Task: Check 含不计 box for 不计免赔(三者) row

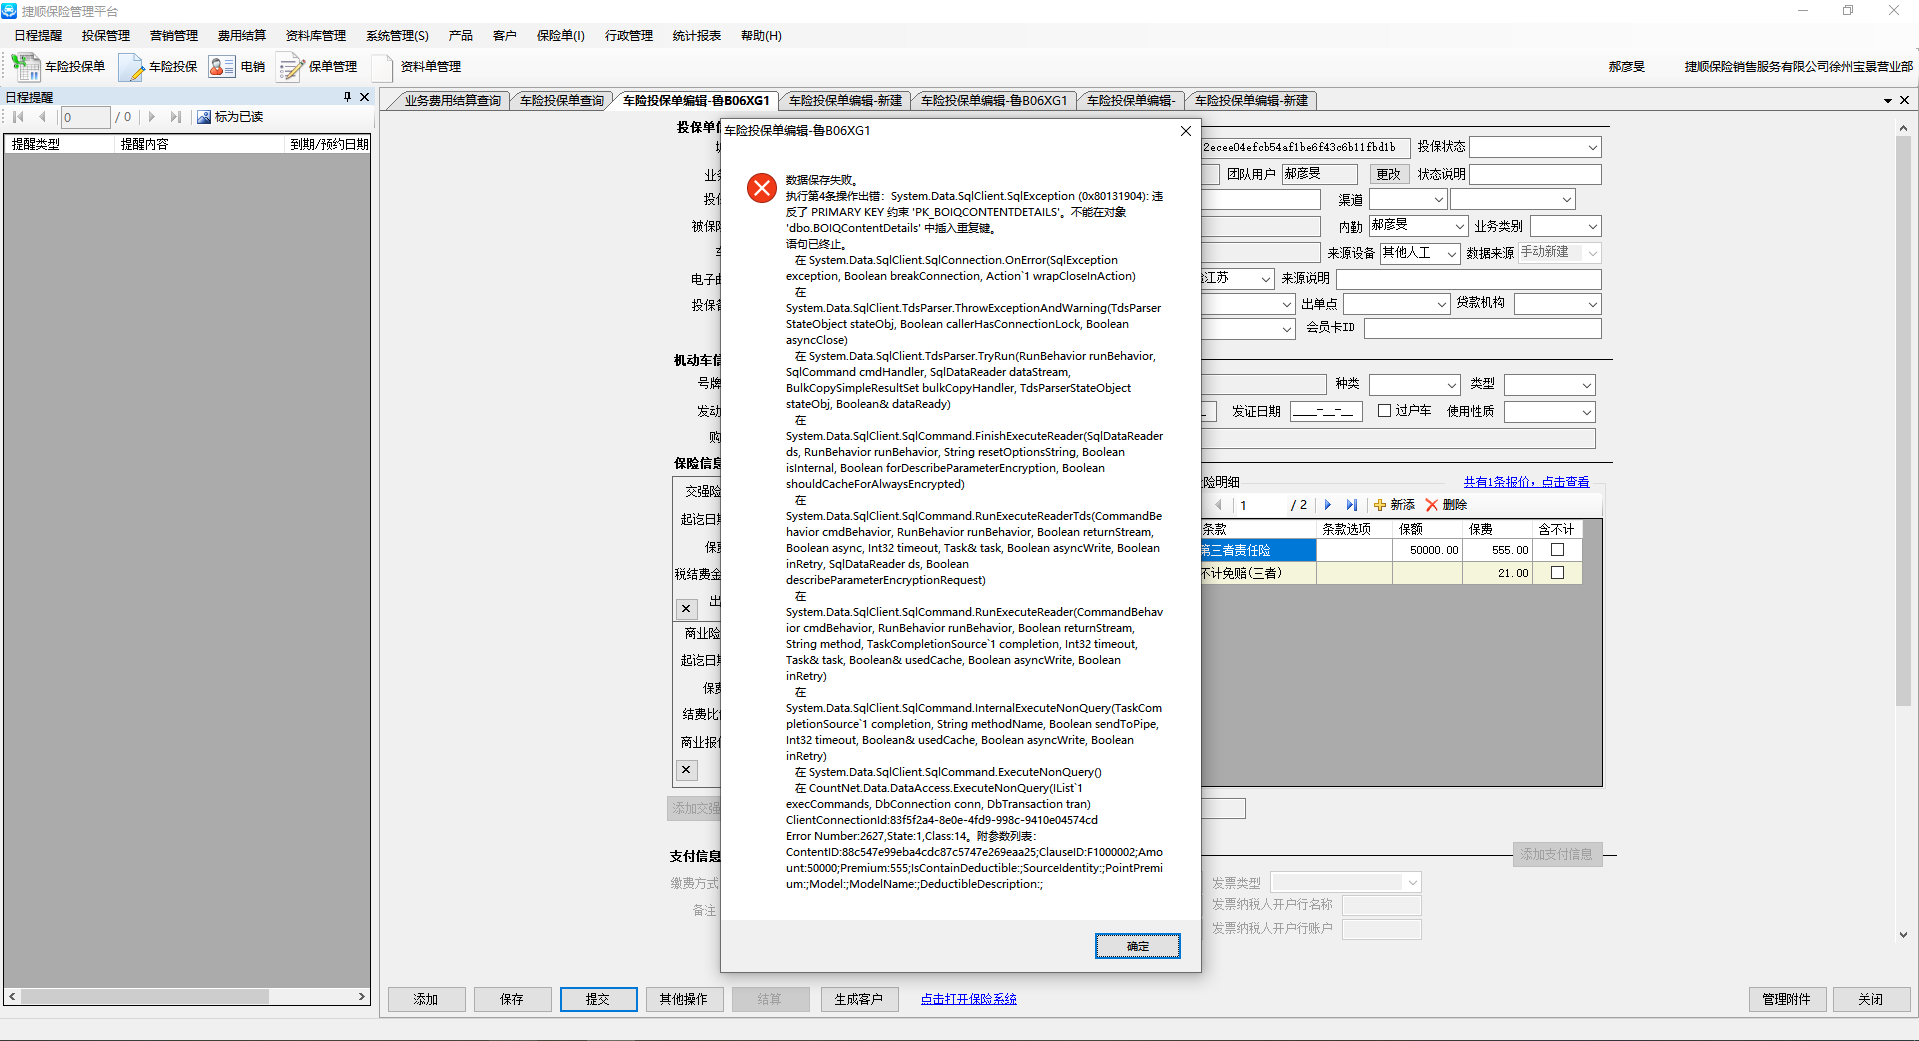Action: tap(1557, 573)
